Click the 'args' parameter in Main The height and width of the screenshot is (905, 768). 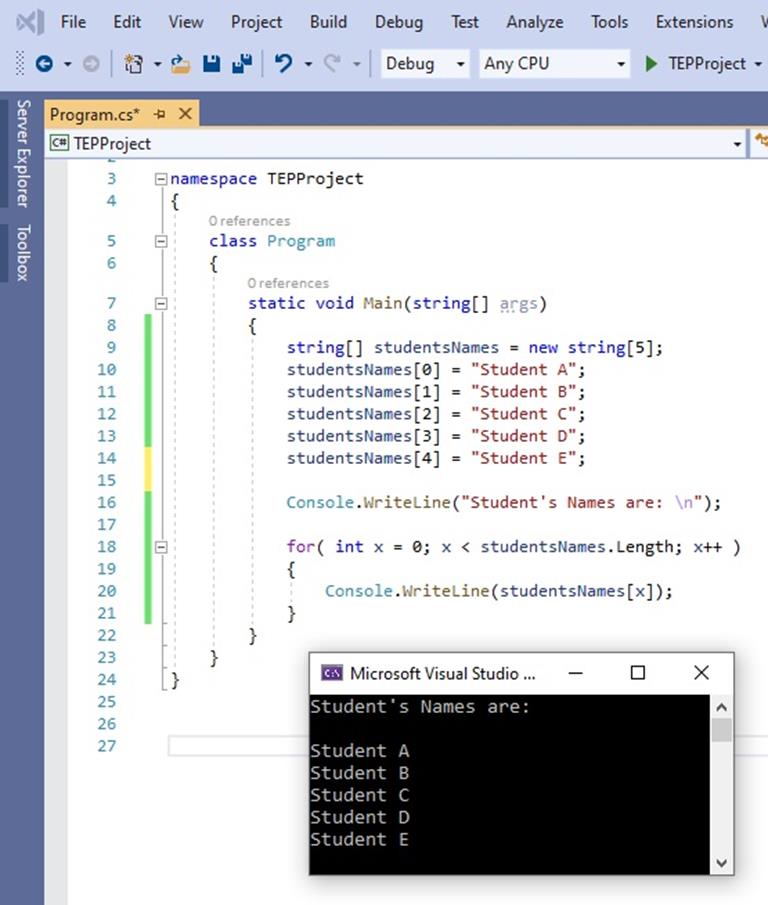[518, 303]
